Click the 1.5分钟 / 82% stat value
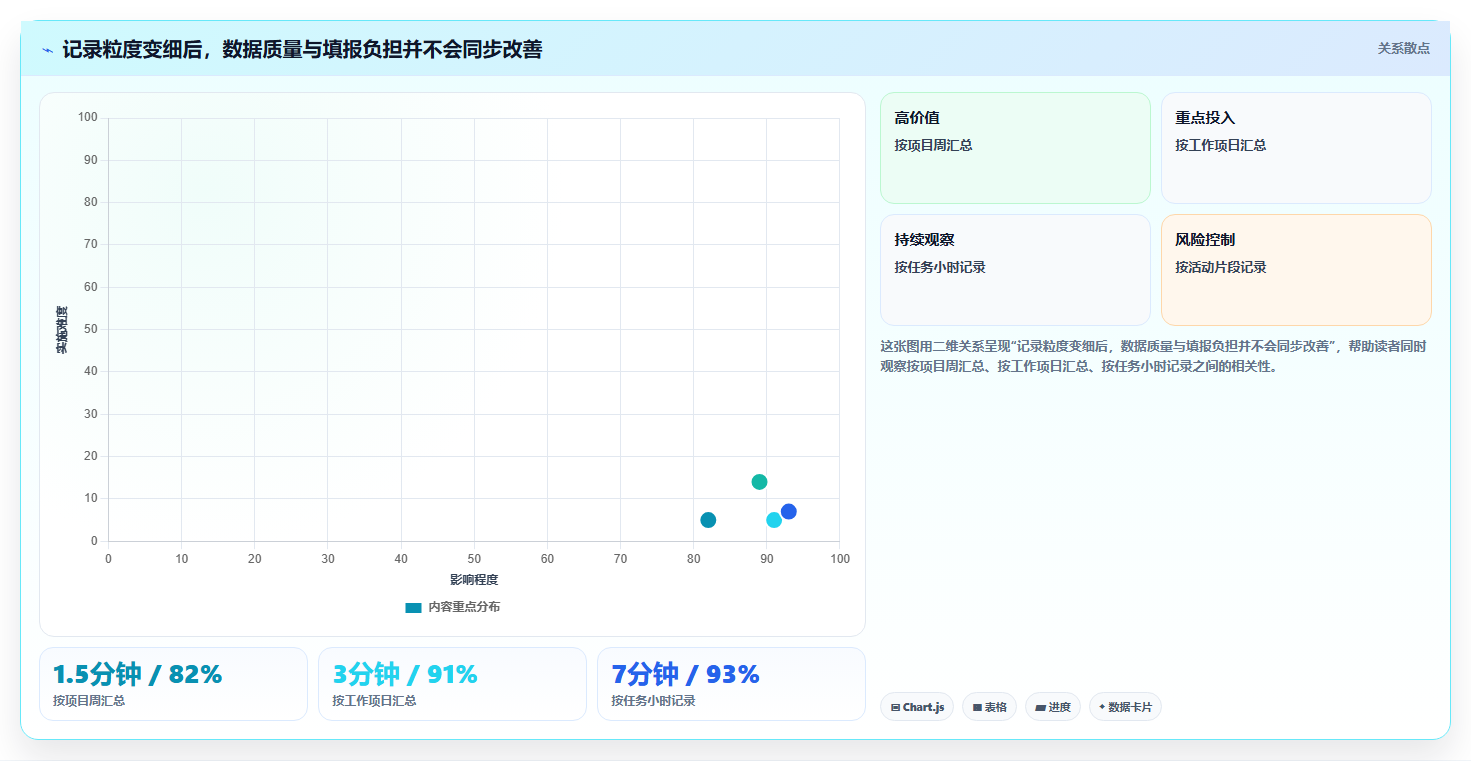Screen dimensions: 1471x761 137,675
